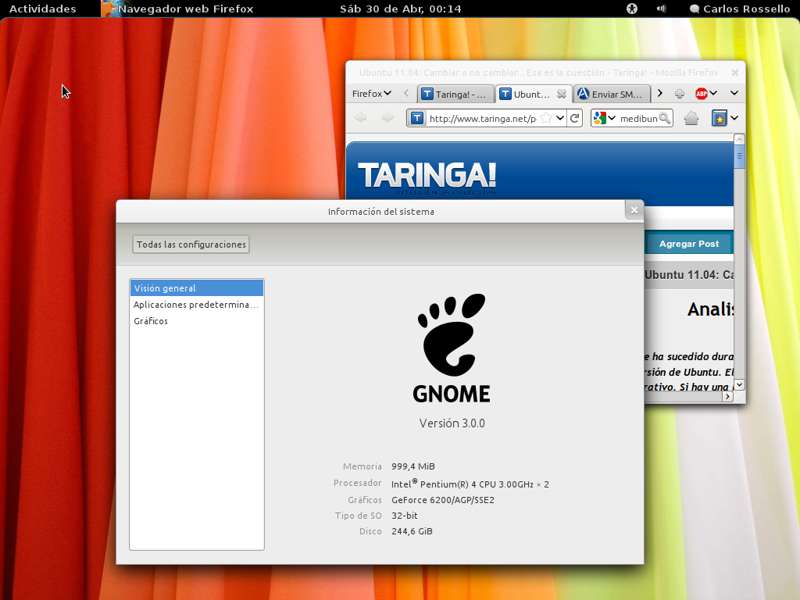Image resolution: width=800 pixels, height=600 pixels.
Task: Click the TARINGA! logo in Firefox
Action: click(427, 176)
